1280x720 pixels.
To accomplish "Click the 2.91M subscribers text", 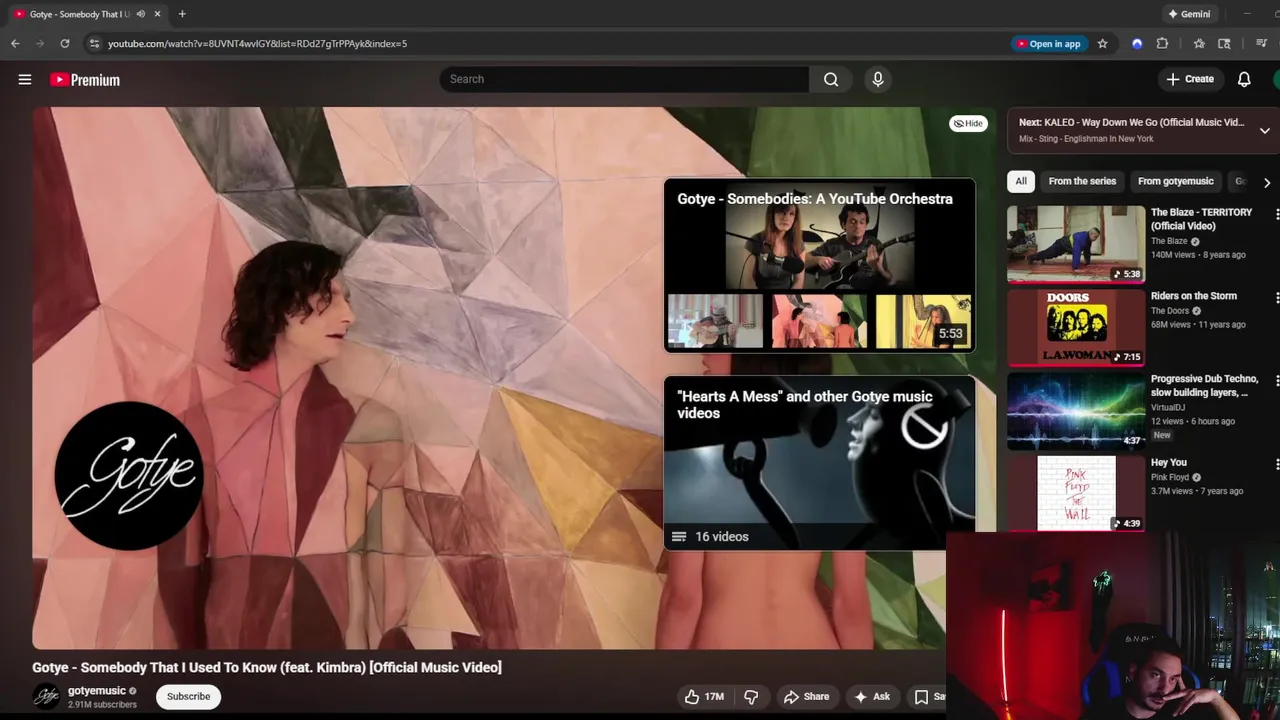I will coord(102,705).
